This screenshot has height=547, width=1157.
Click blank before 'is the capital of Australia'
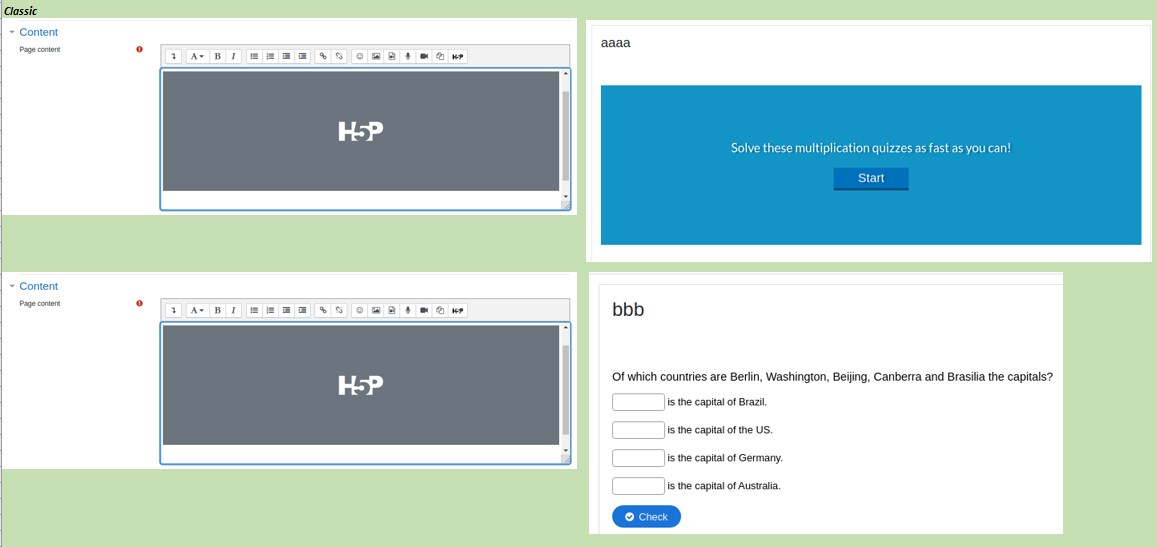[x=638, y=486]
